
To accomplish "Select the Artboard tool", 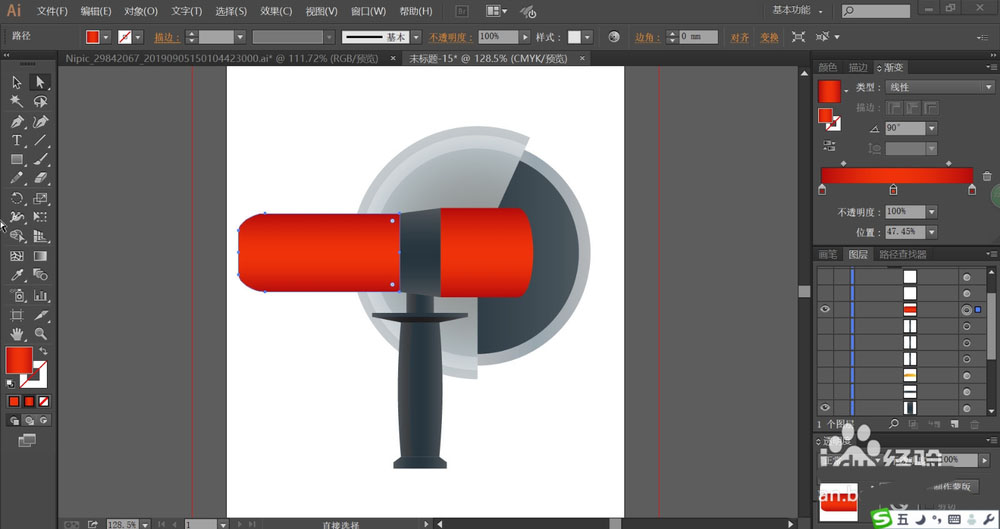I will point(17,315).
